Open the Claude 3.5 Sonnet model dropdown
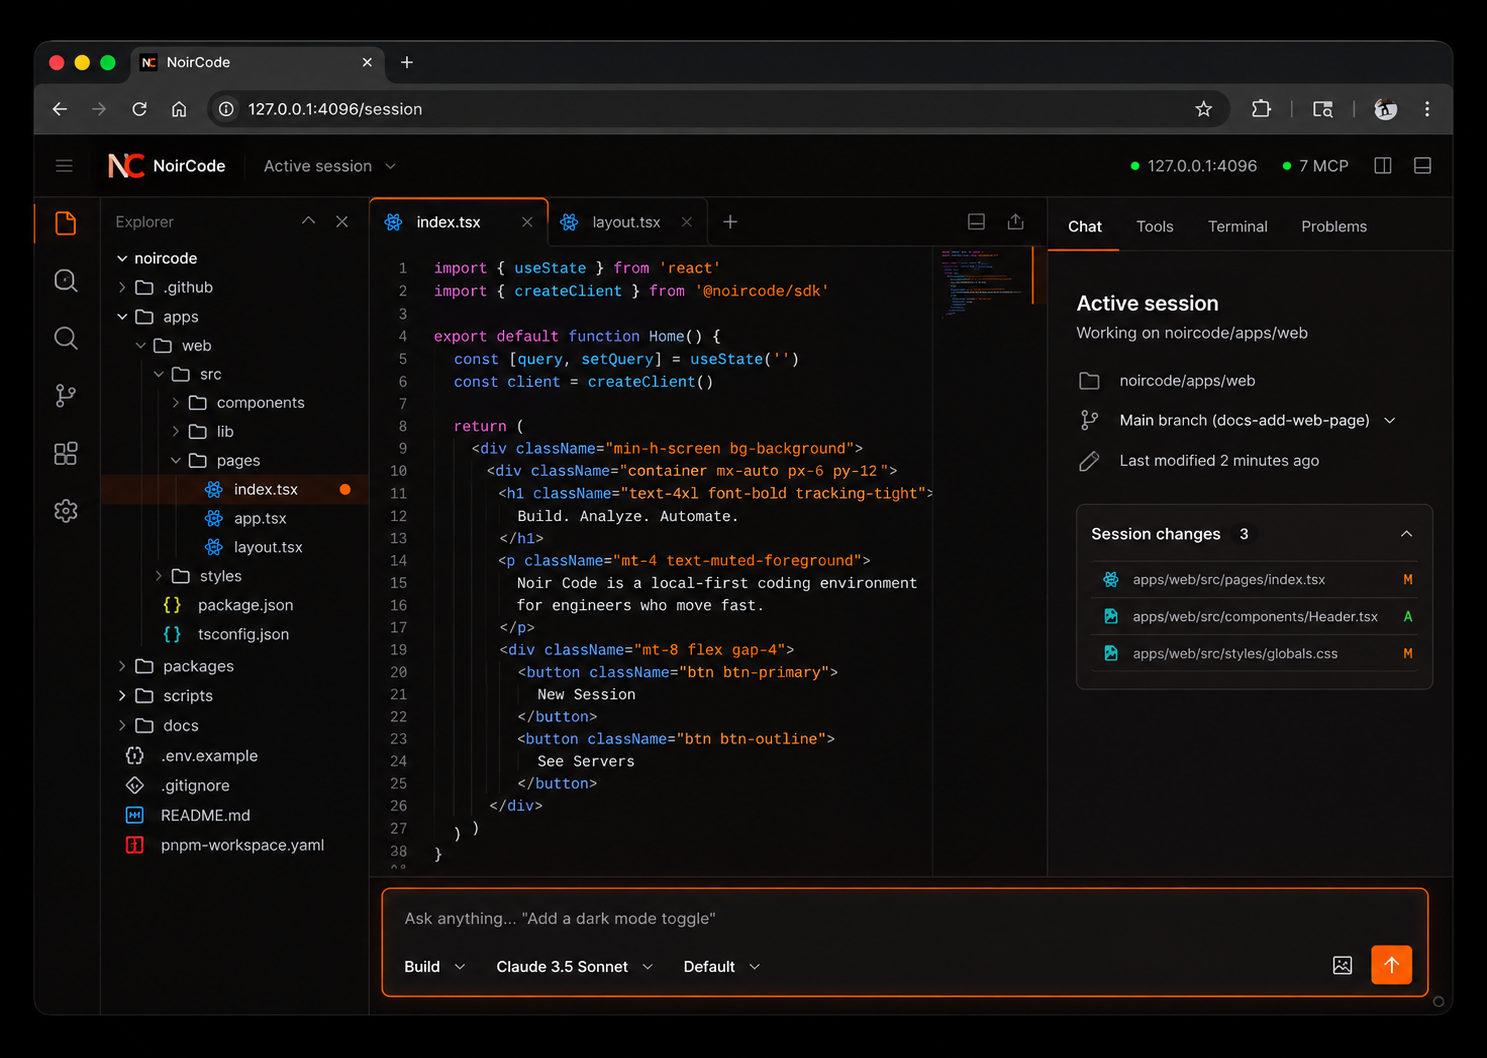This screenshot has height=1058, width=1487. [575, 967]
